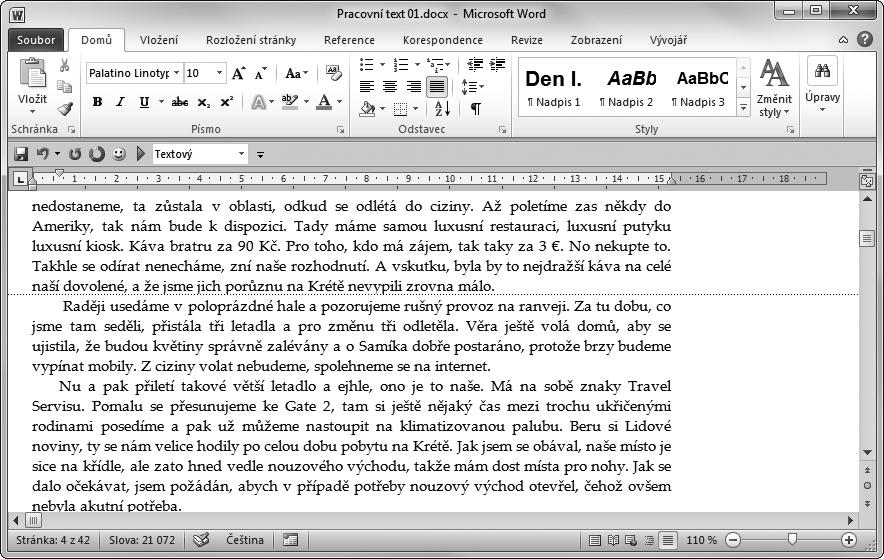Expand the styles gallery more arrow

(x=744, y=107)
